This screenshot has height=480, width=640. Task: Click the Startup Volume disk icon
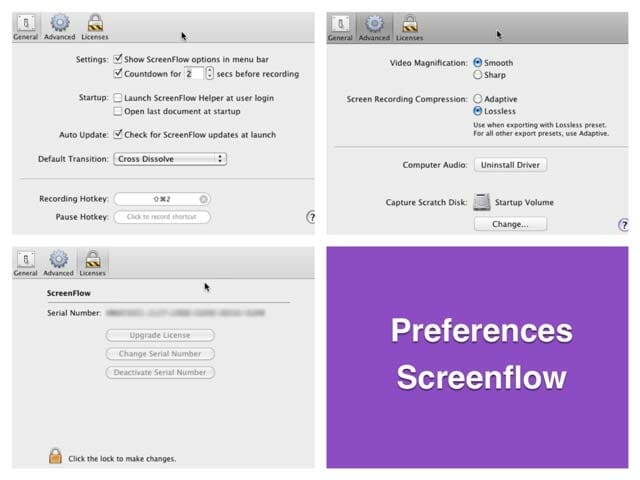click(483, 202)
